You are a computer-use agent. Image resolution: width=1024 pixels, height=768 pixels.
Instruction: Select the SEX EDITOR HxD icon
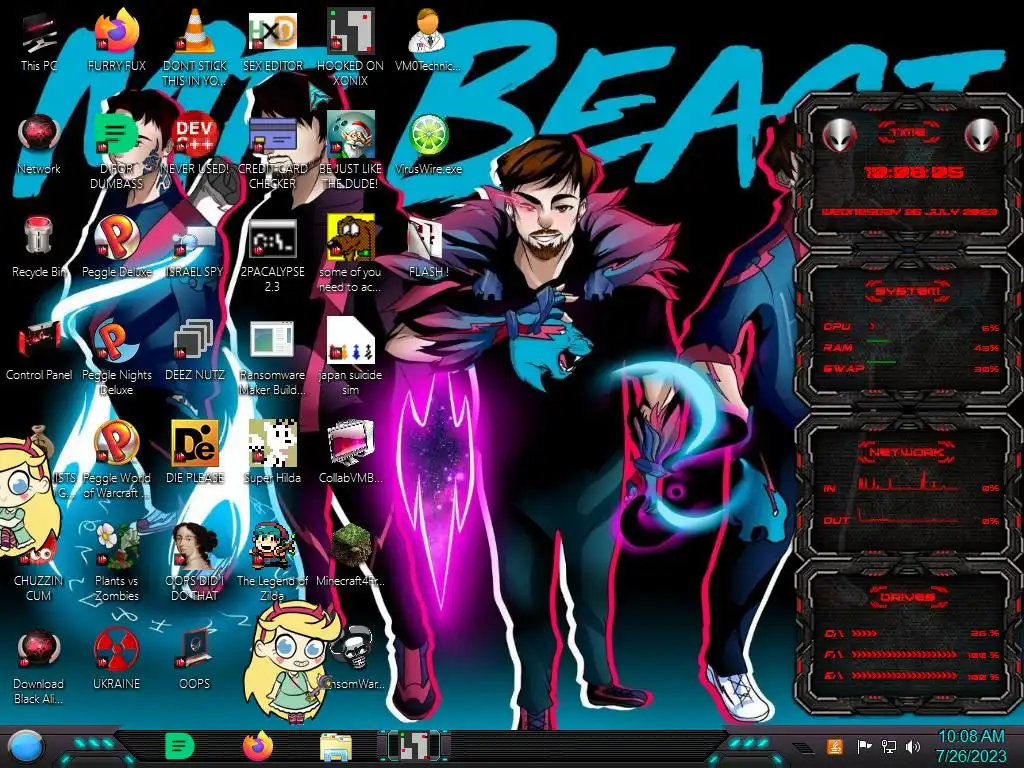tap(273, 42)
